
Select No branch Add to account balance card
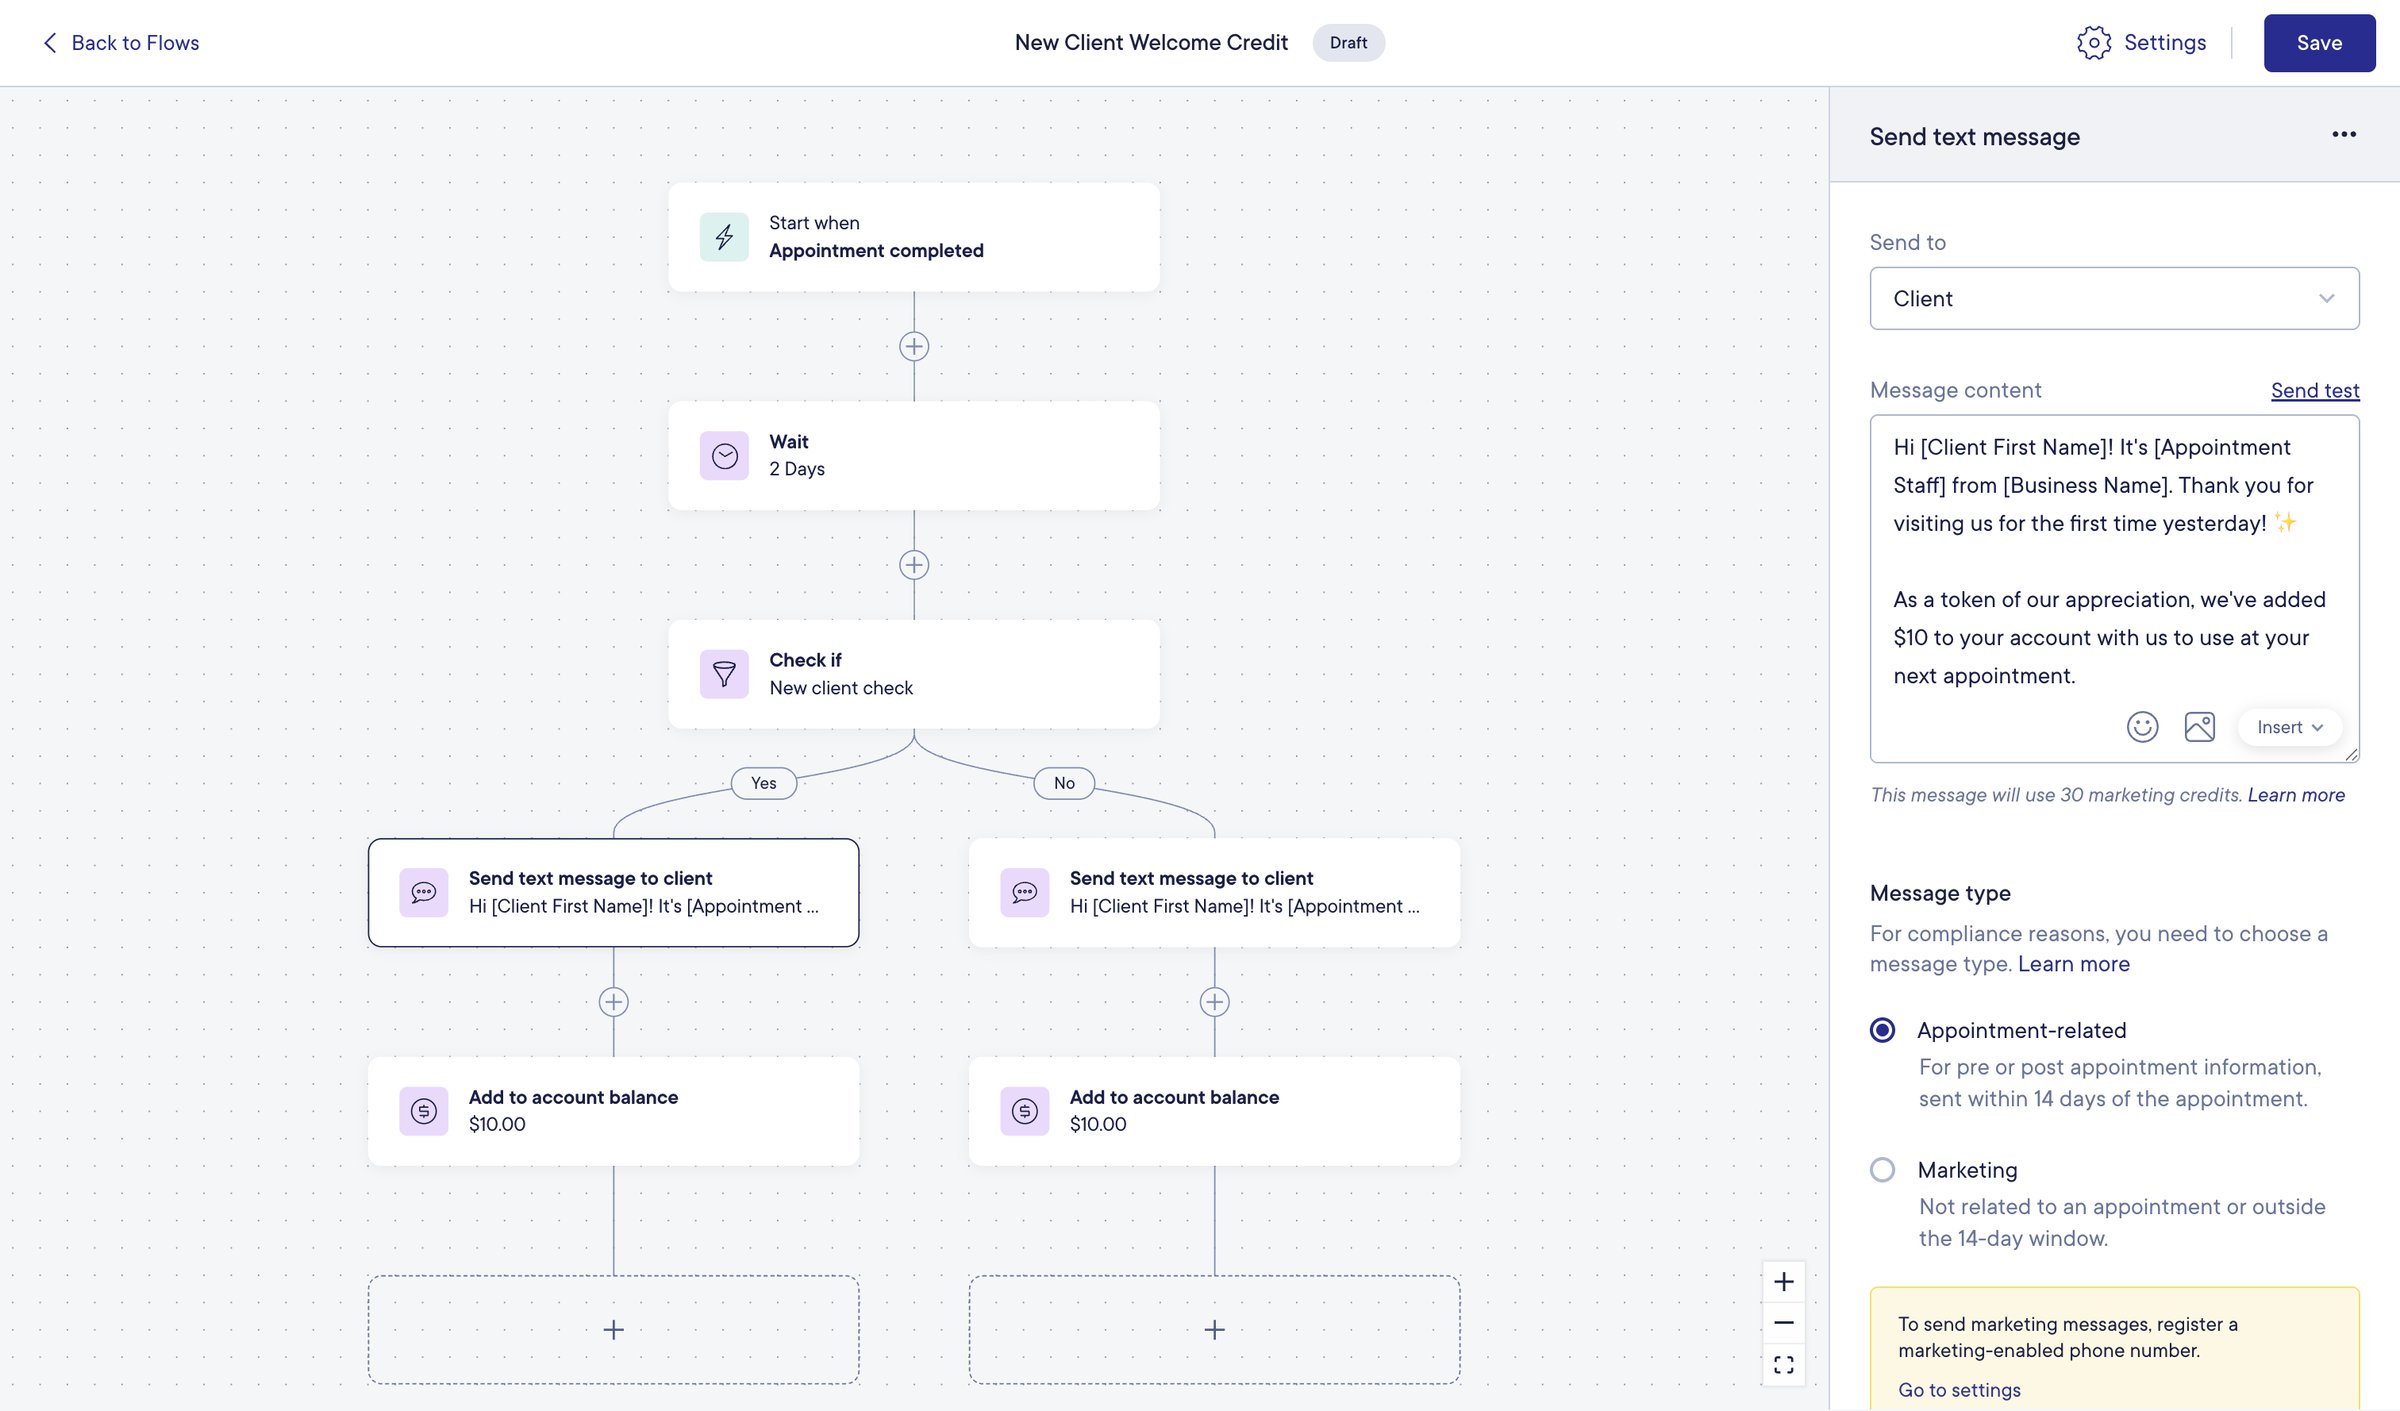coord(1215,1111)
